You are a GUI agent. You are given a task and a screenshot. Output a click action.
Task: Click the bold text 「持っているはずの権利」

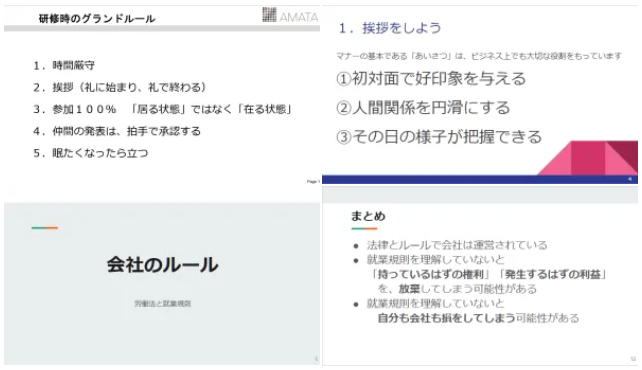[431, 274]
